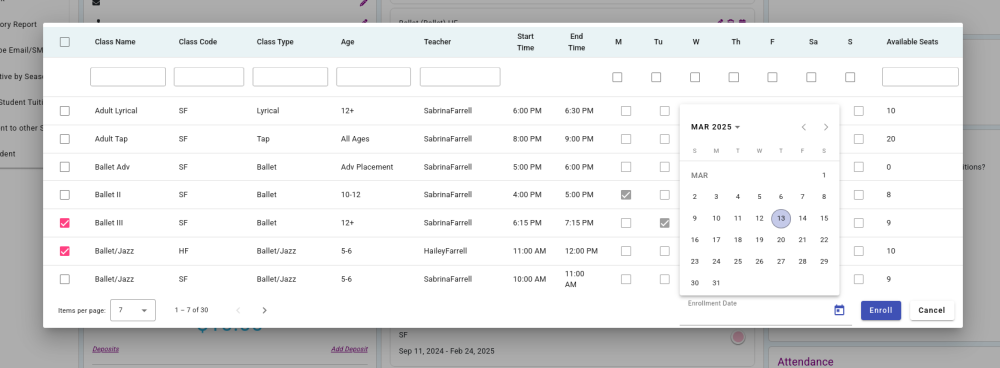Viewport: 1000px width, 368px height.
Task: Select the Ballet II row checkbox
Action: (x=64, y=195)
